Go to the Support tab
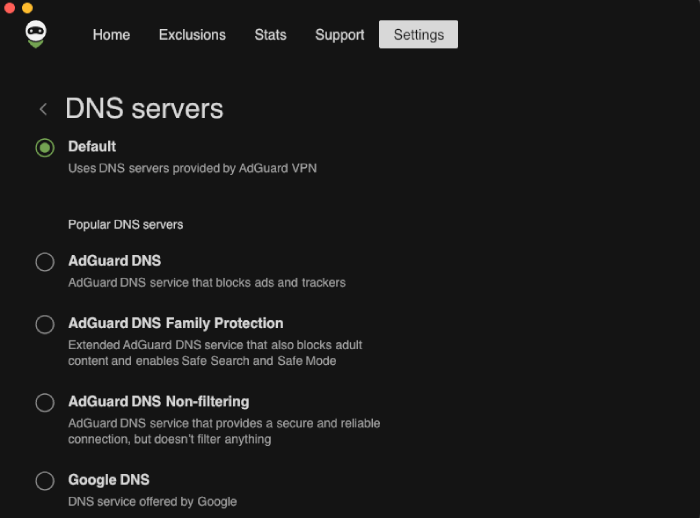700x518 pixels. point(339,35)
